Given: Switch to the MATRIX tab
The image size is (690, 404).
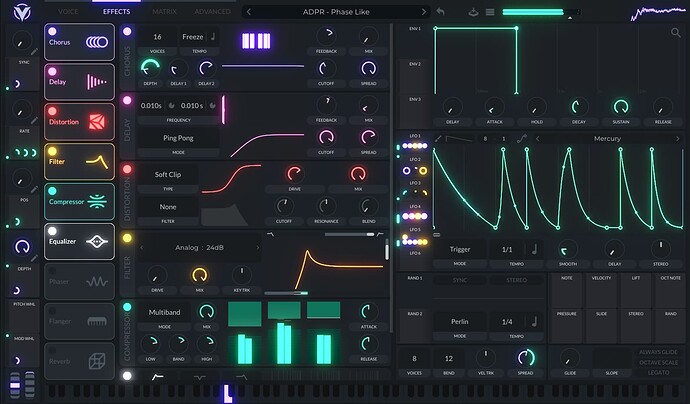Looking at the screenshot, I should [x=164, y=11].
